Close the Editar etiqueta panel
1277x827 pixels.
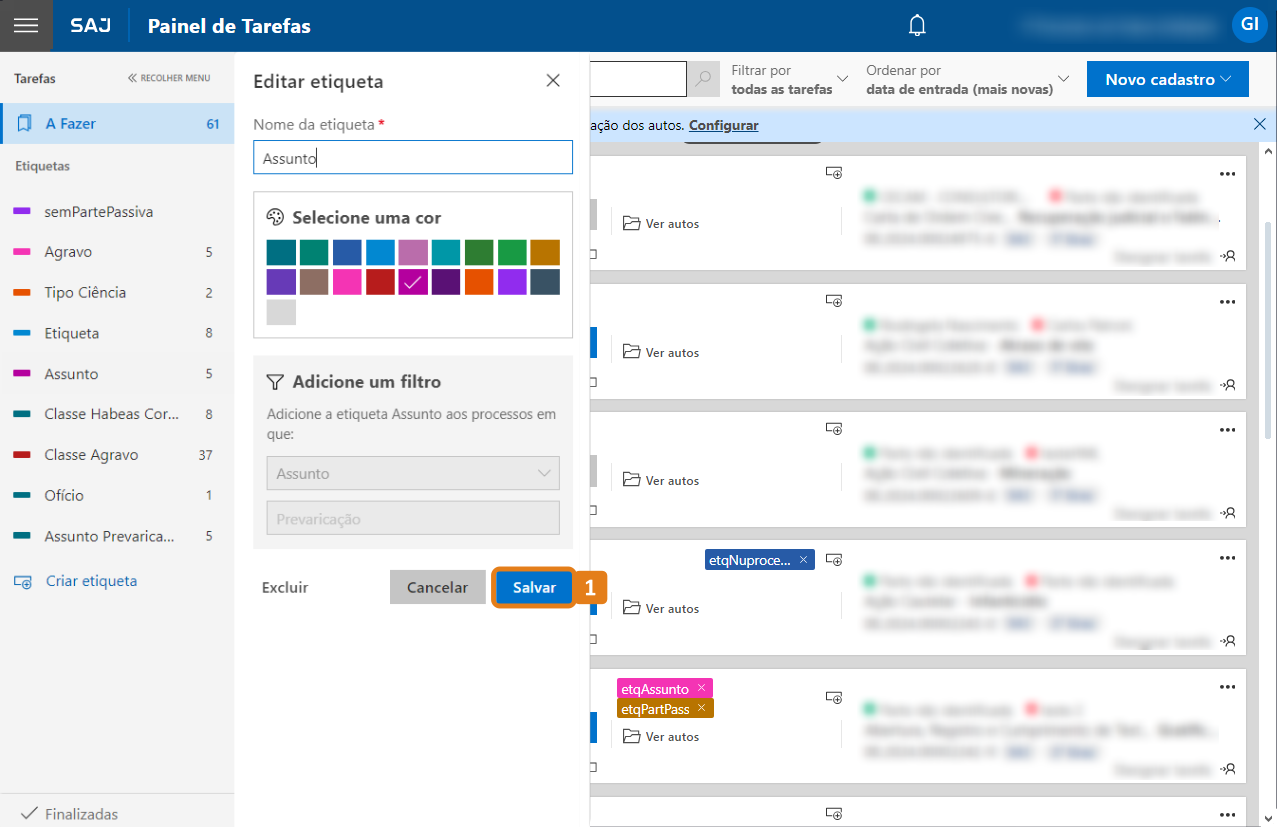click(553, 81)
